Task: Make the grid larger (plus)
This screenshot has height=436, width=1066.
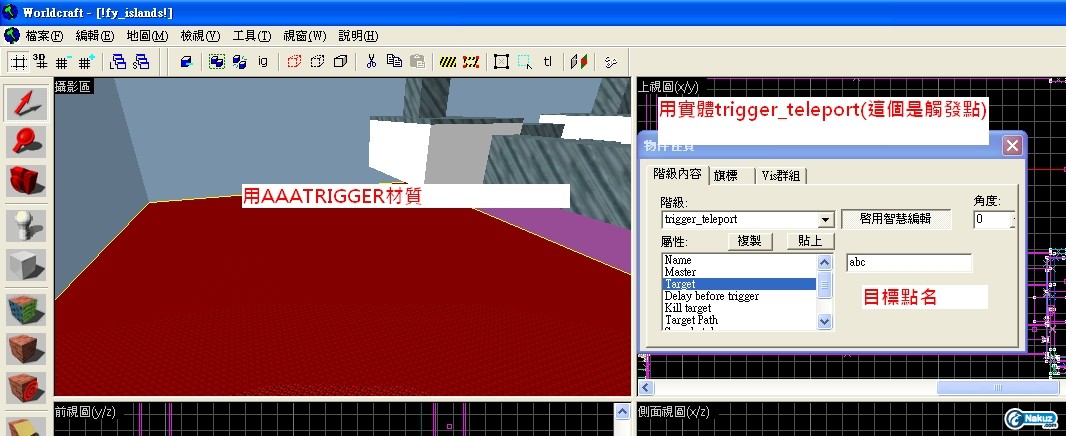Action: [x=86, y=63]
